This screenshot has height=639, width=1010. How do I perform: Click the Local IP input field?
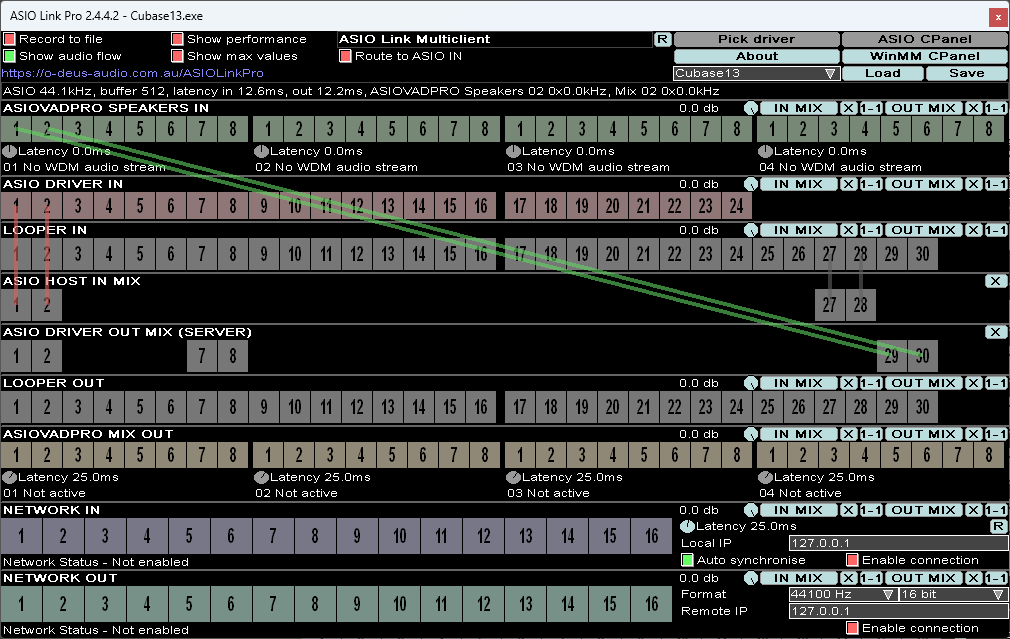pyautogui.click(x=899, y=543)
